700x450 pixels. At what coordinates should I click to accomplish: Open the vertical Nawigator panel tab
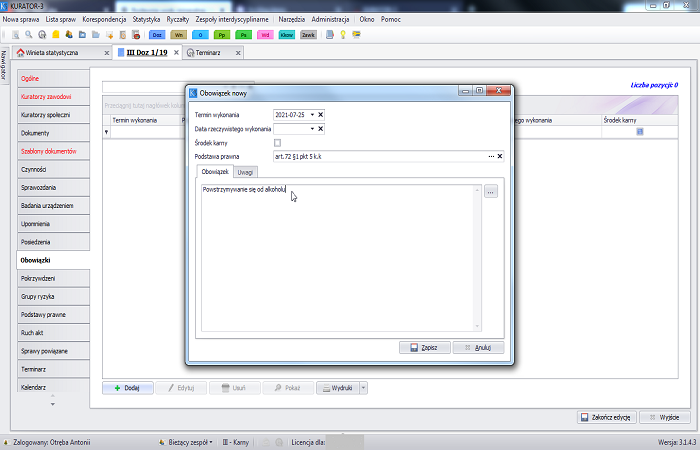(4, 65)
